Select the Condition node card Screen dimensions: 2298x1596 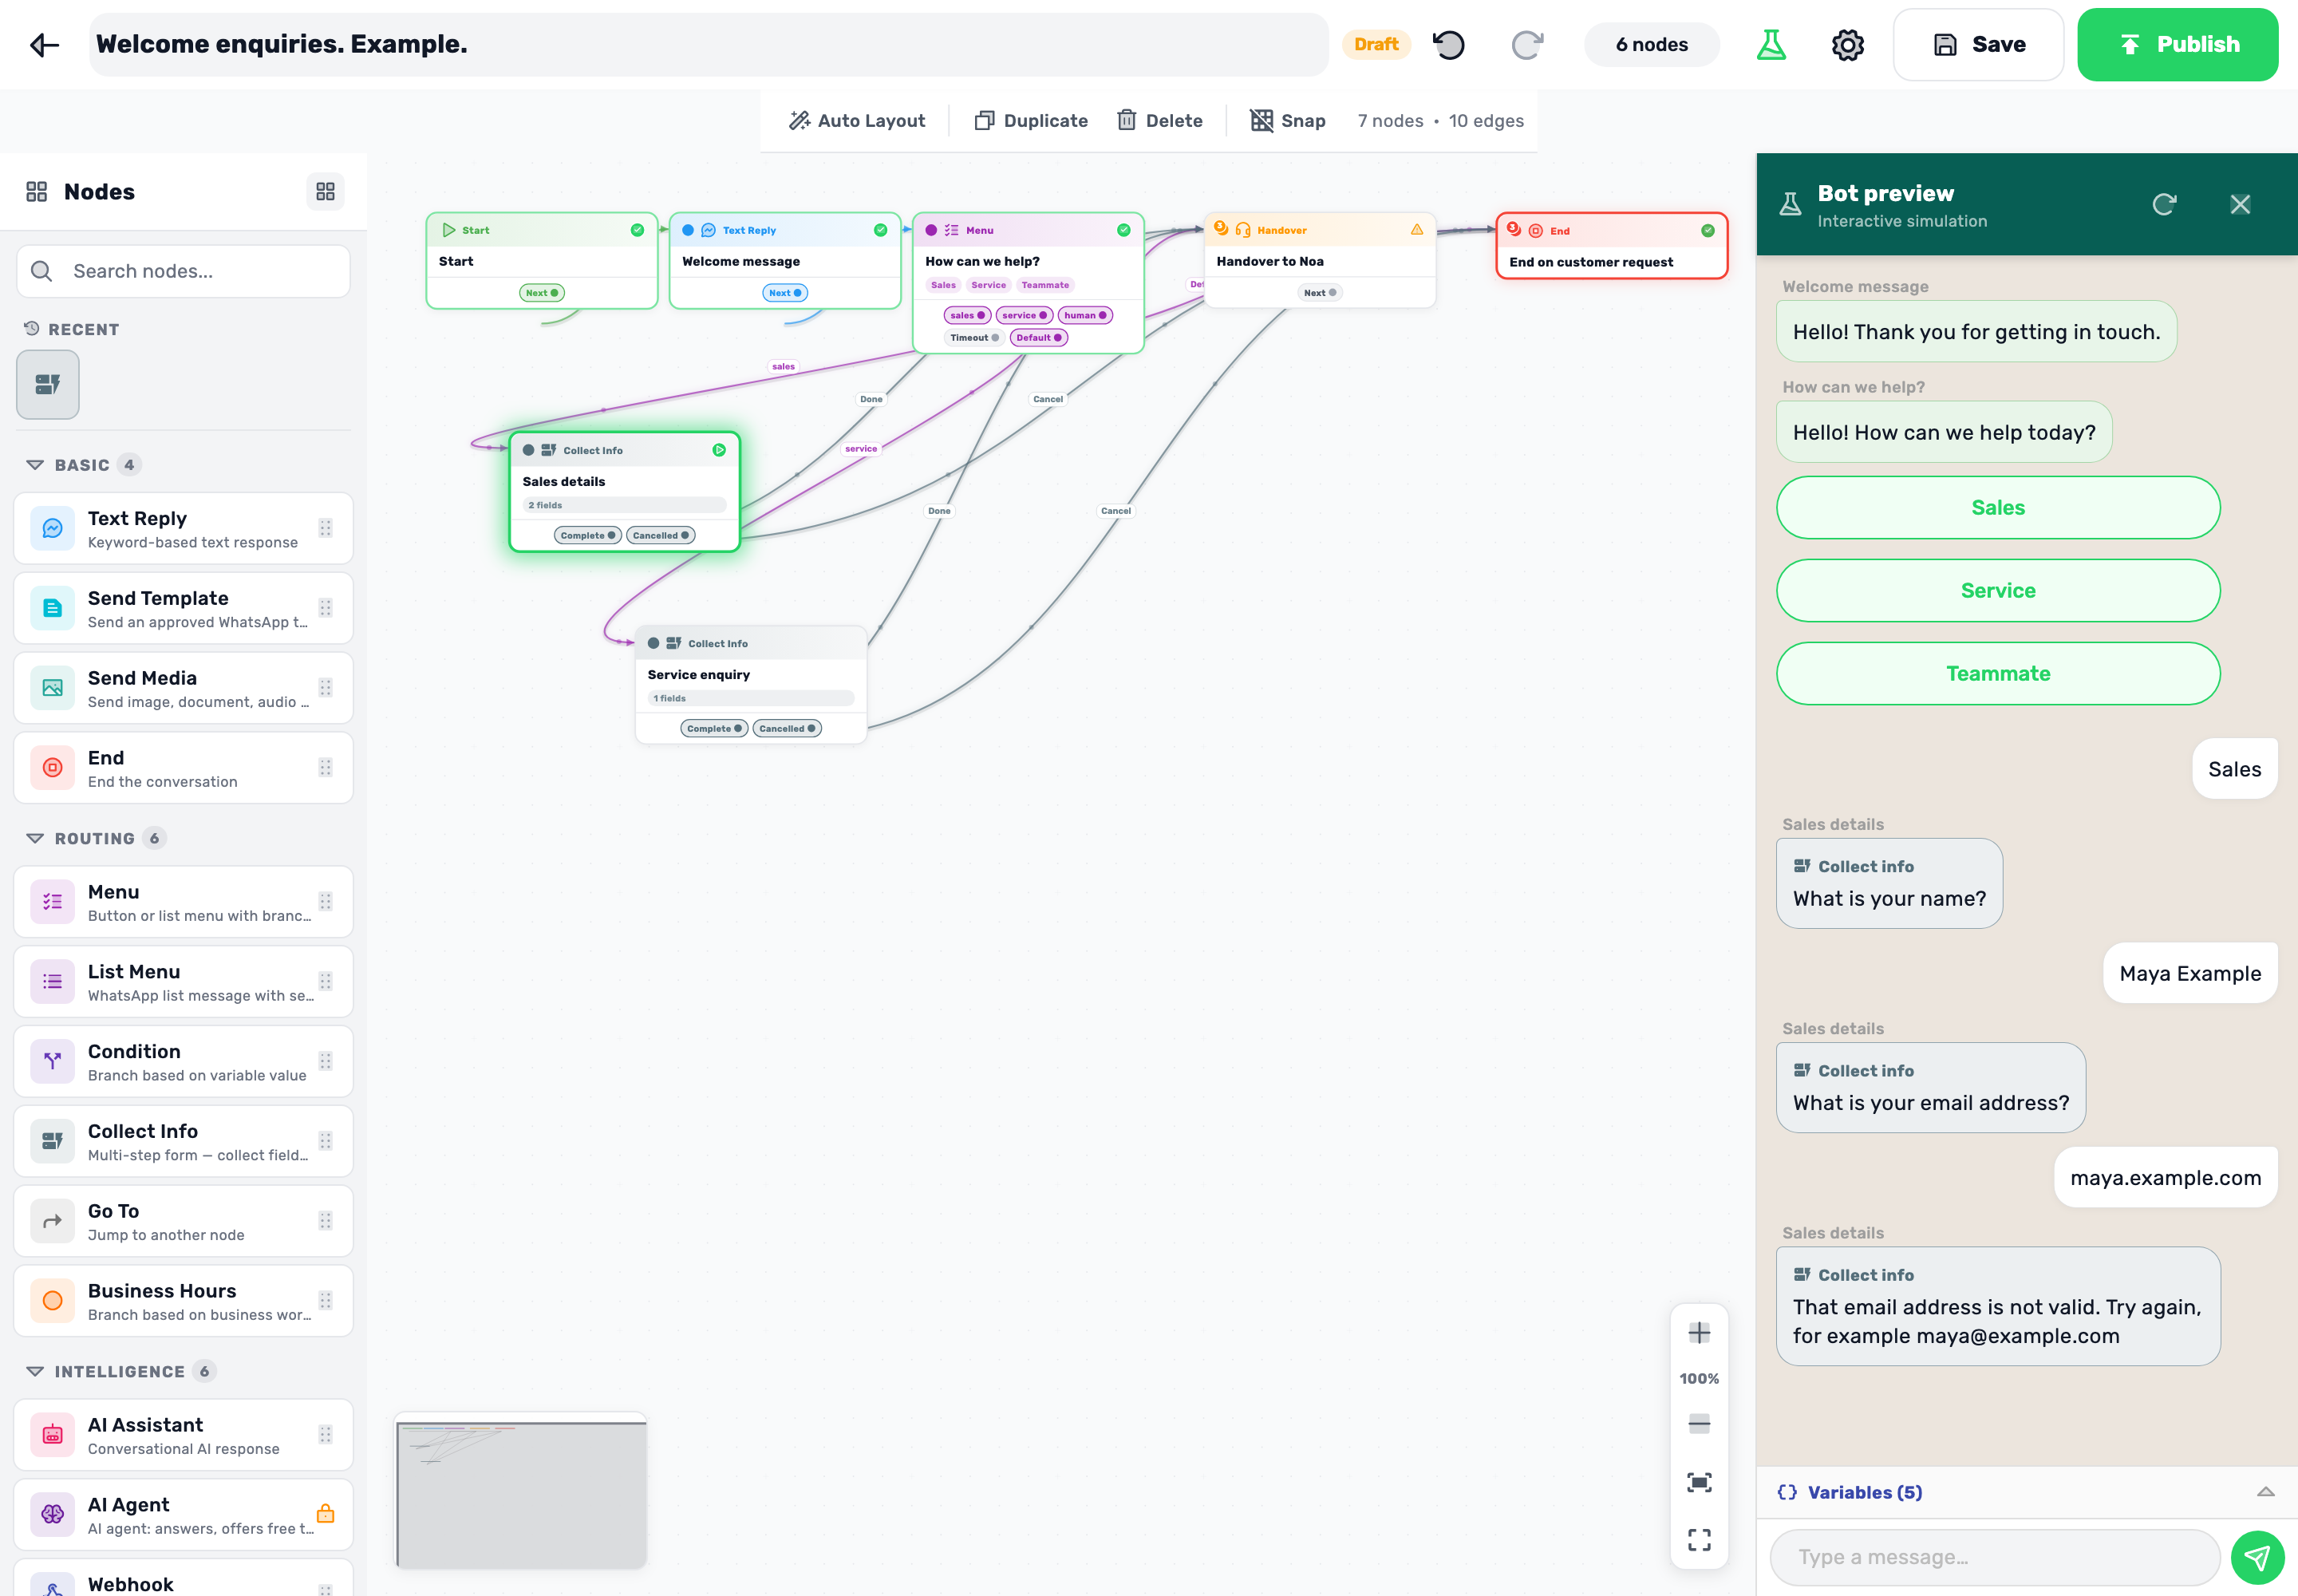[x=183, y=1061]
